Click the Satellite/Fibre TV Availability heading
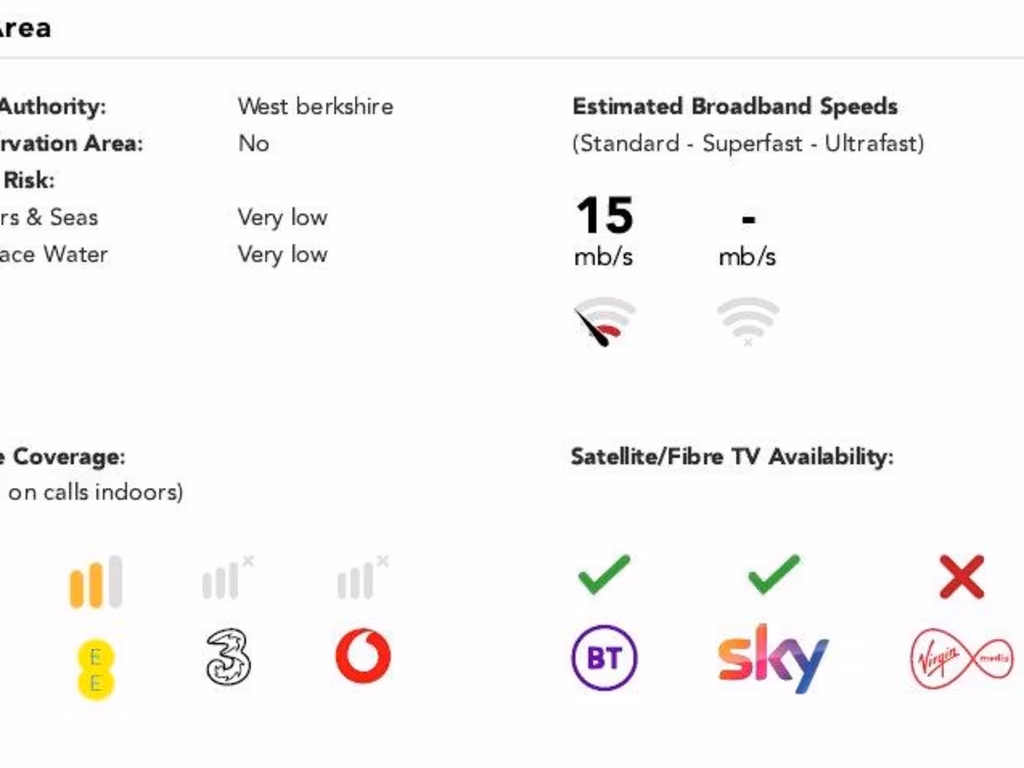1024x768 pixels. pos(731,457)
